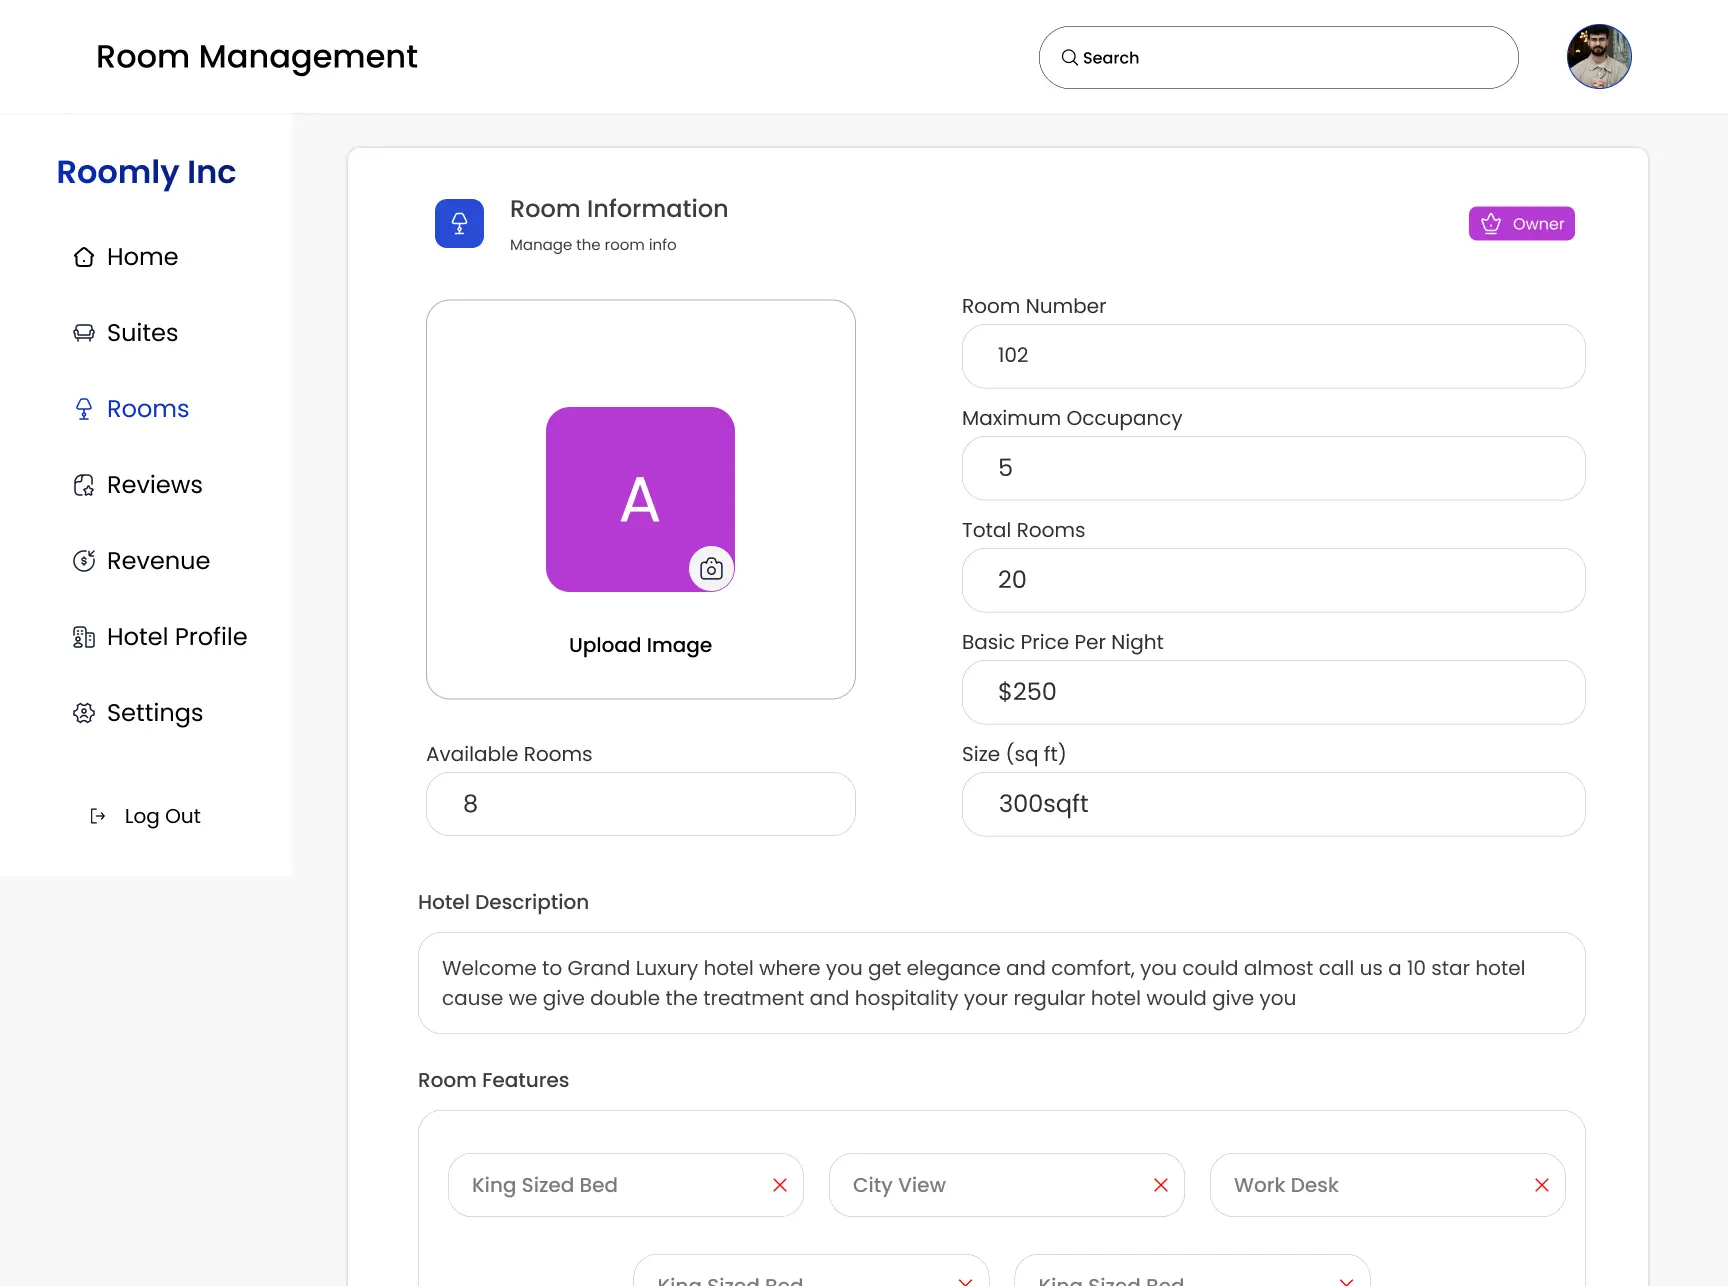Click the blue lamp Room Information icon
Viewport: 1728px width, 1286px height.
[459, 224]
